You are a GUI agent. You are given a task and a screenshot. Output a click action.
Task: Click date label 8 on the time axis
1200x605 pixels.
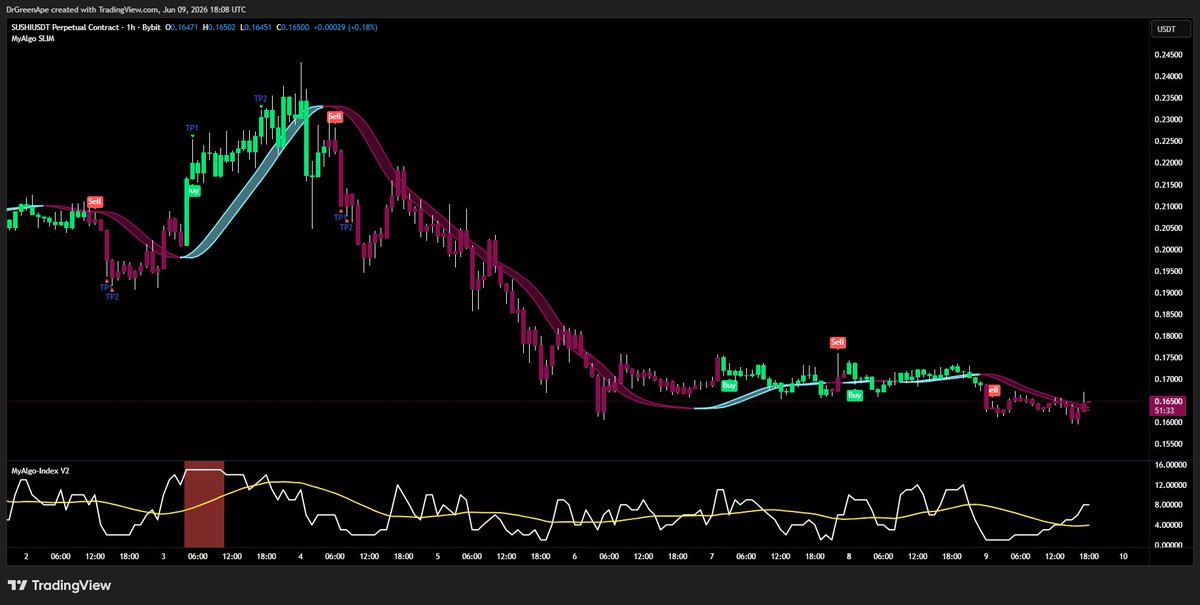pyautogui.click(x=849, y=556)
